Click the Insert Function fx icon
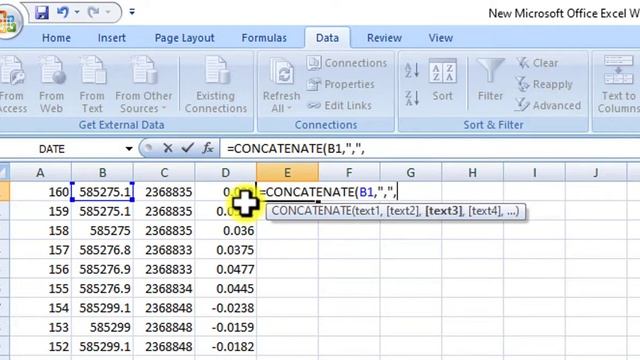Viewport: 640px width, 360px height. tap(208, 148)
